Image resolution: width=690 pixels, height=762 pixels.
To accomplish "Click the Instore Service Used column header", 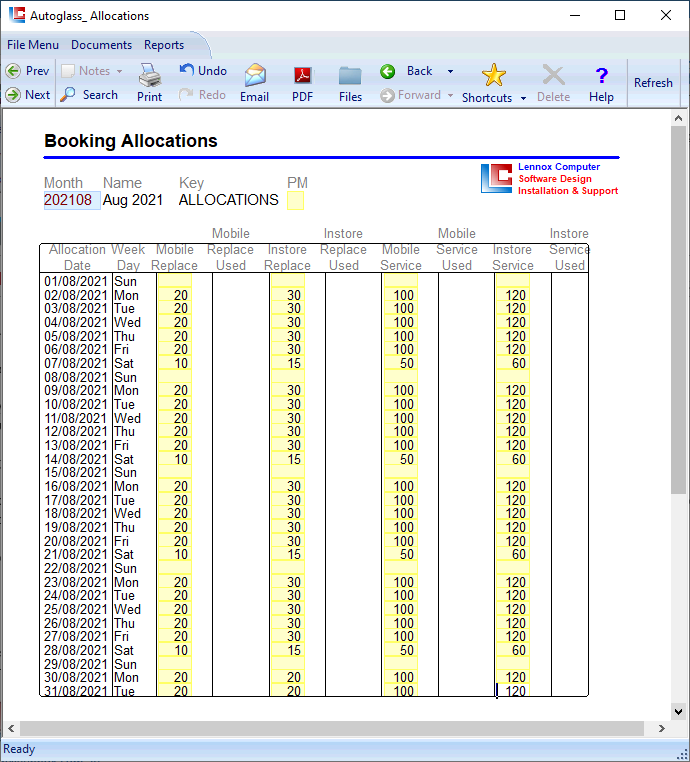I will (x=569, y=249).
